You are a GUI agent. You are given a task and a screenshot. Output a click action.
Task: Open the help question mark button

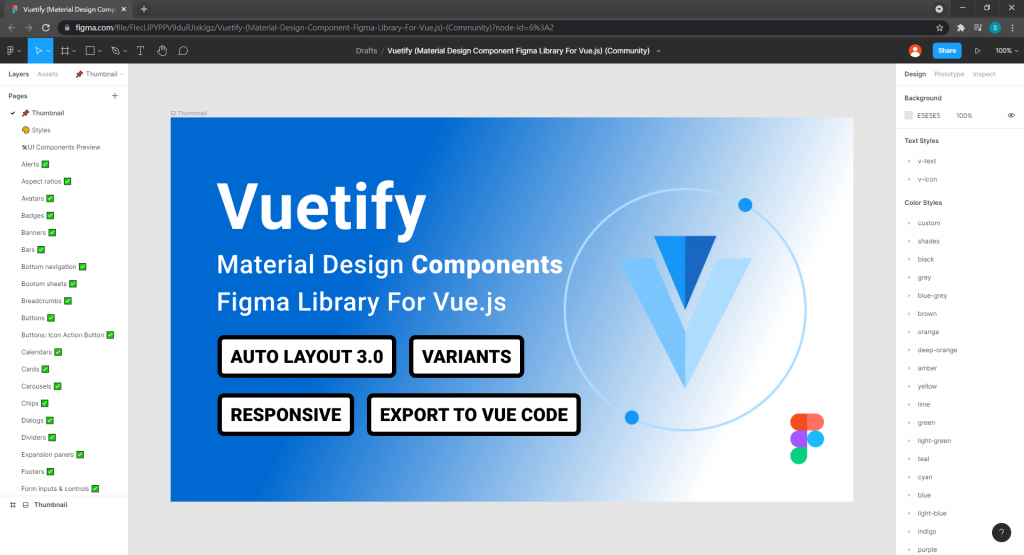click(1001, 532)
